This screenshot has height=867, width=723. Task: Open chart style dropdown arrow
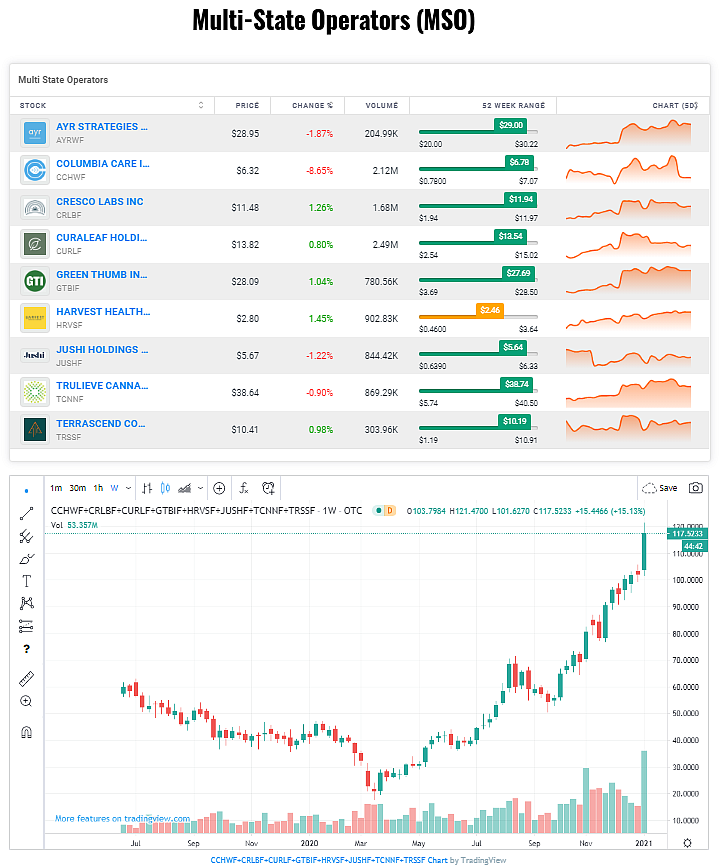200,488
